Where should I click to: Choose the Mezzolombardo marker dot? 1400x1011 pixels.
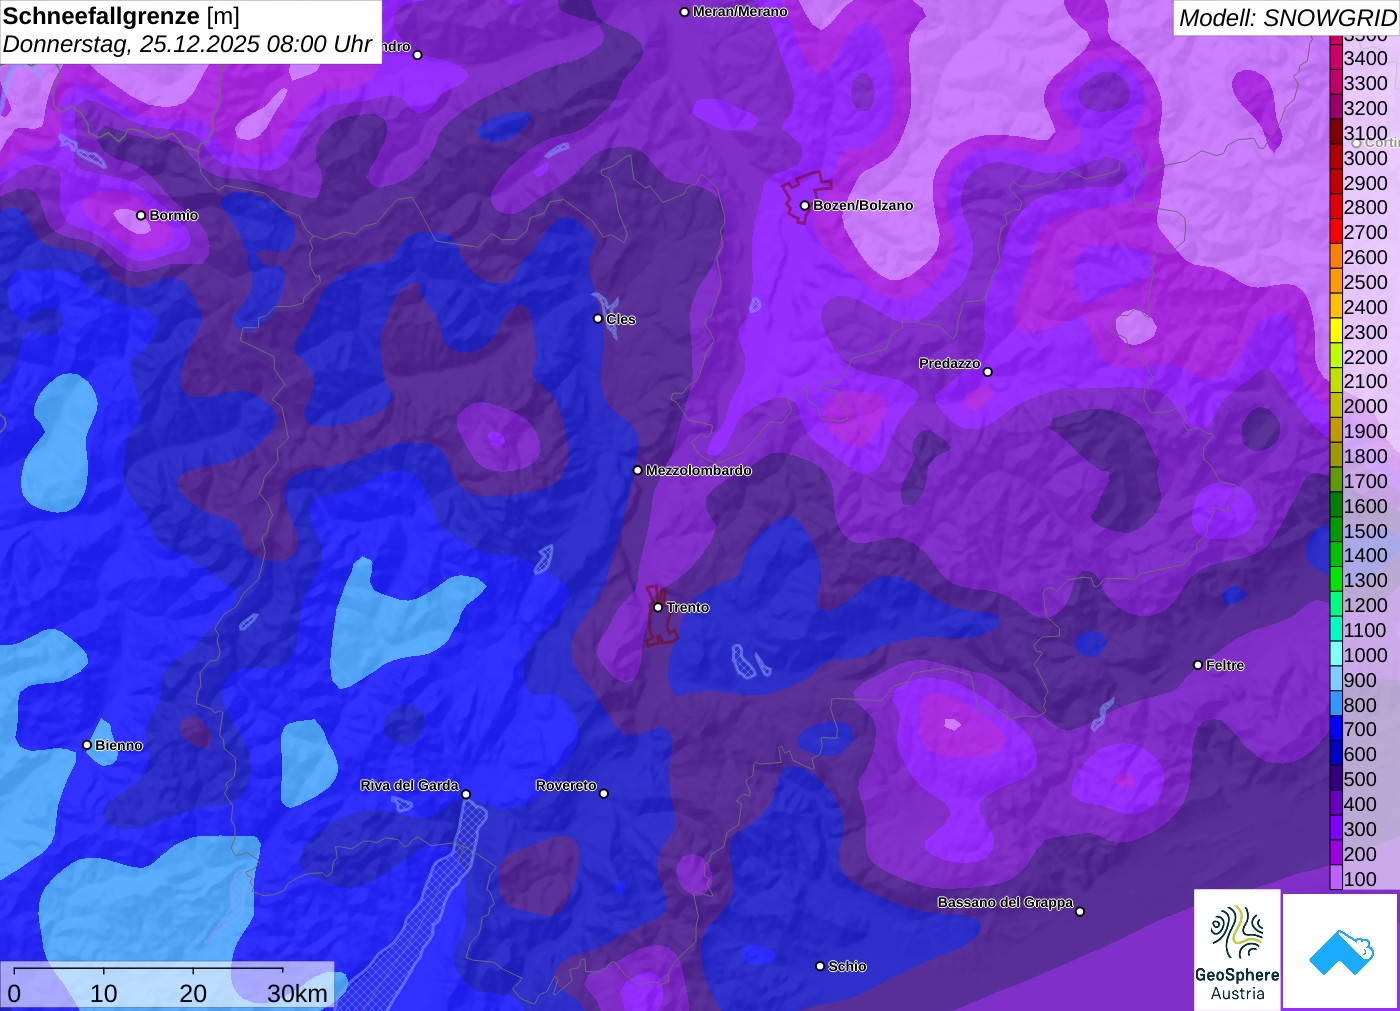pyautogui.click(x=637, y=470)
